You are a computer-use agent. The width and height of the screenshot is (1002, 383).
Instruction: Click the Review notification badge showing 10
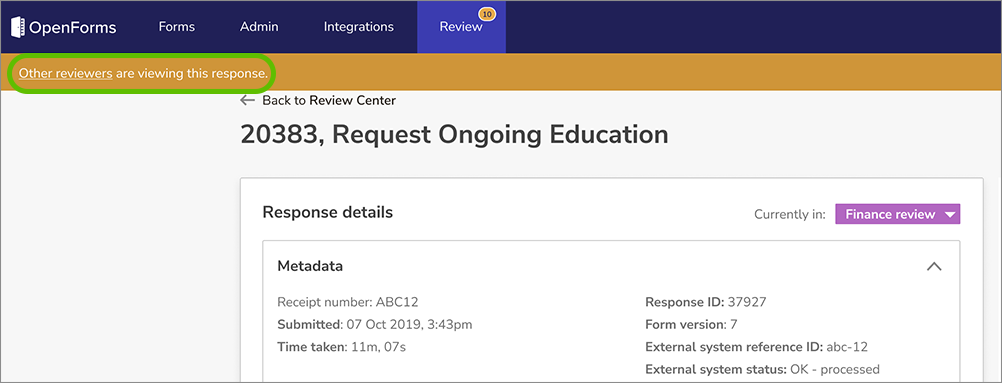pyautogui.click(x=488, y=13)
